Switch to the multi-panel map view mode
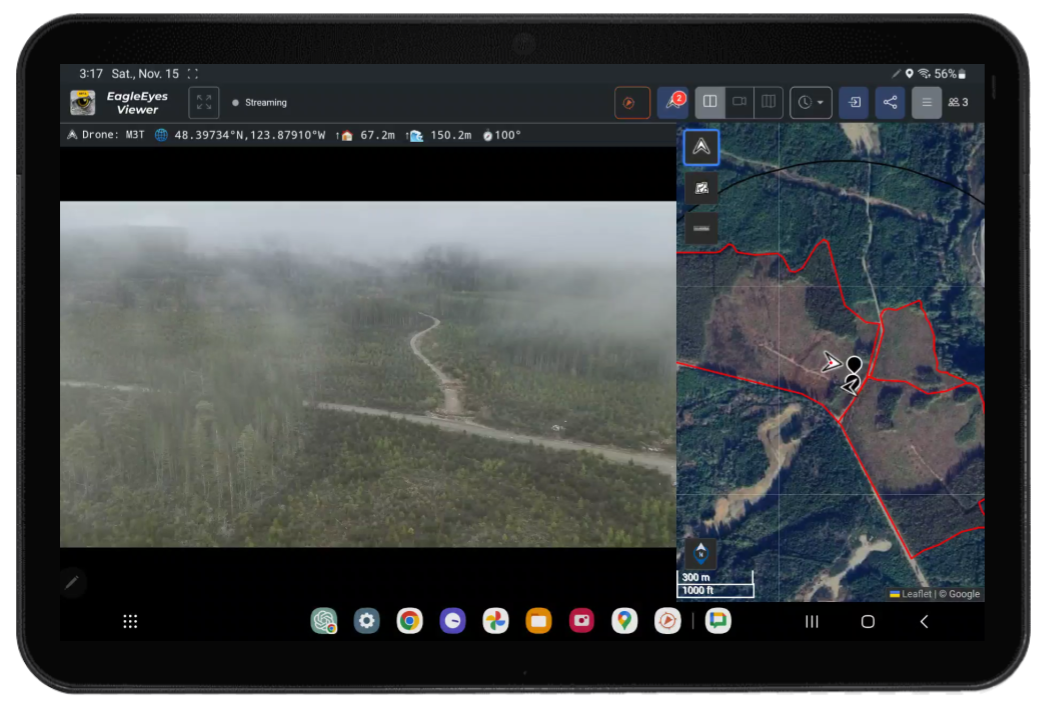 [767, 102]
